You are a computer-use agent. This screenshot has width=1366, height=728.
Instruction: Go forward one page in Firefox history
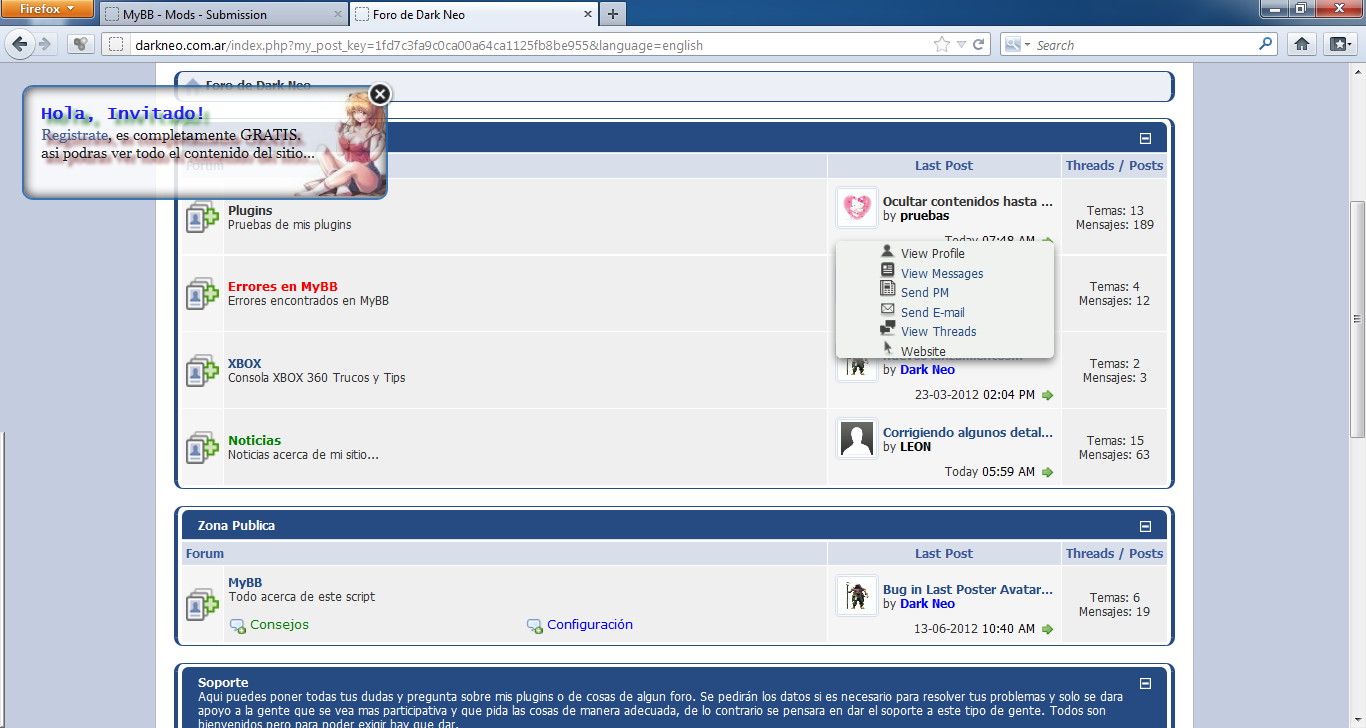pyautogui.click(x=45, y=44)
